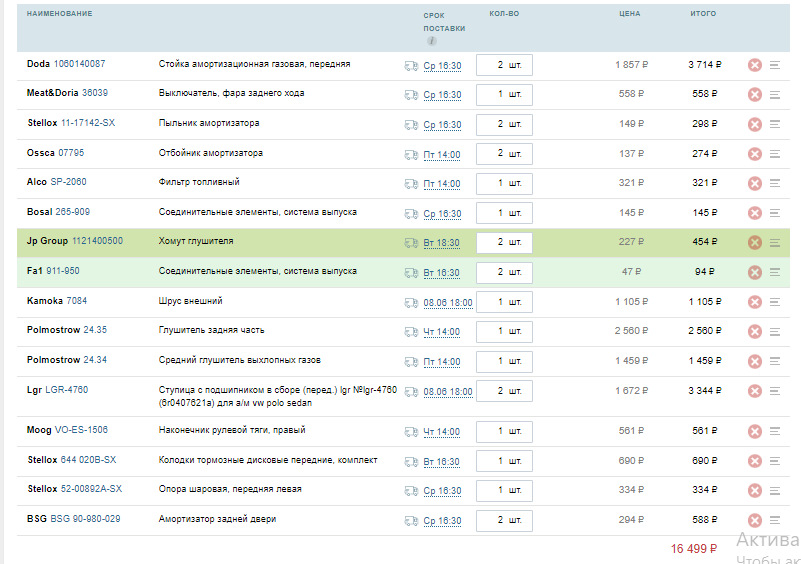Remove the Doda 1060140087 item from cart
801x564 pixels.
coord(755,65)
